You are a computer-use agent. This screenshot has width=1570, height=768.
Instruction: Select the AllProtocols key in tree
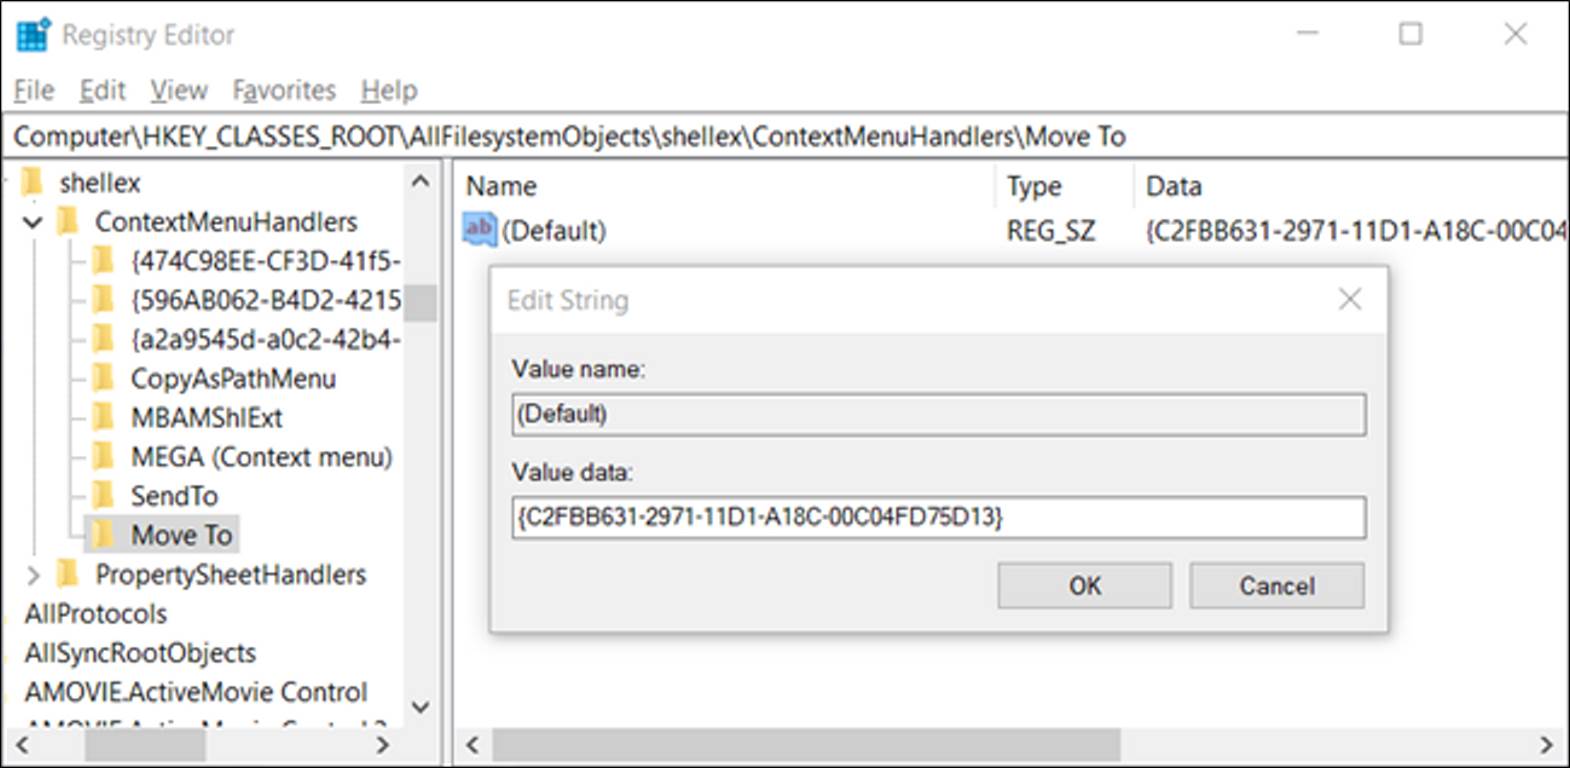tap(96, 614)
